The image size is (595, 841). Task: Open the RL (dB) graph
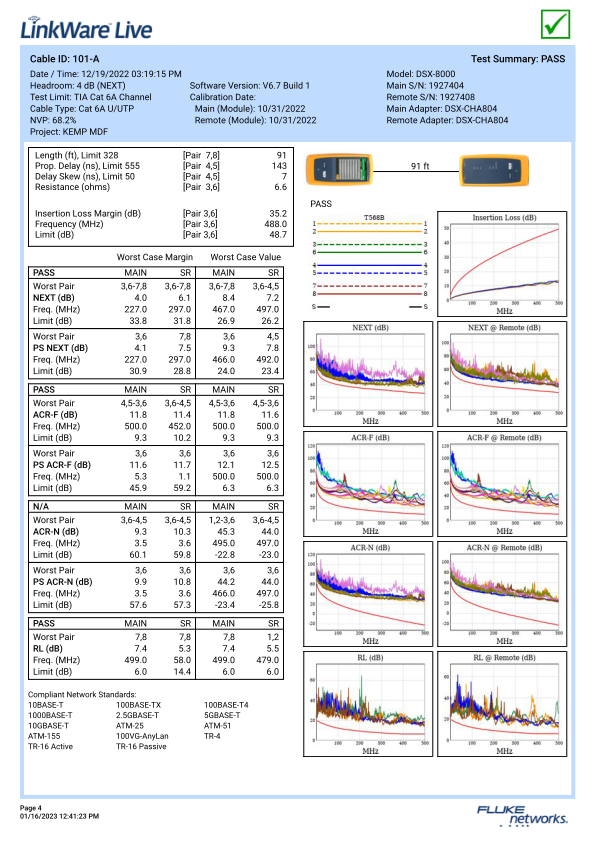pos(368,704)
